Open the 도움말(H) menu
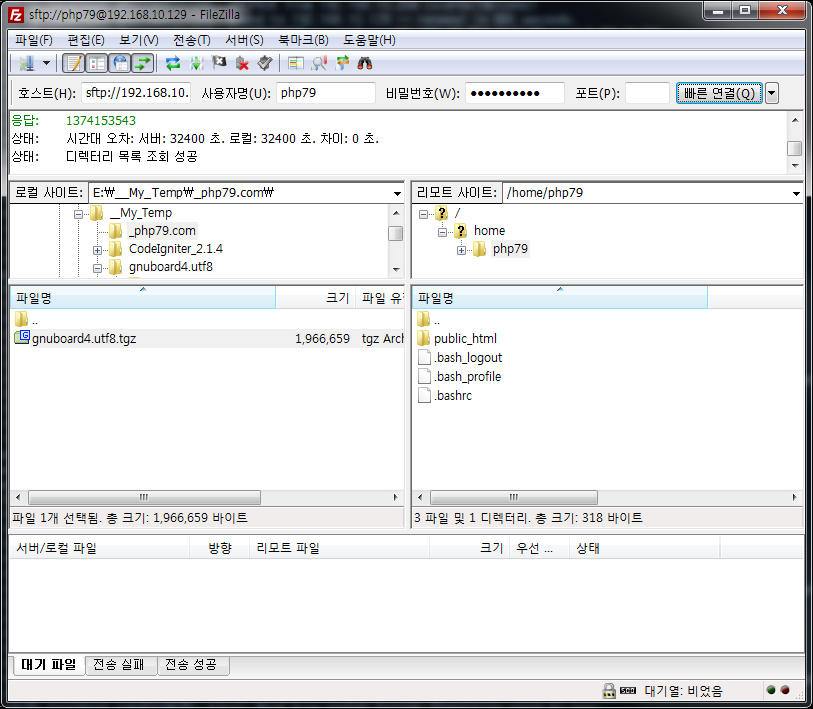 [369, 40]
